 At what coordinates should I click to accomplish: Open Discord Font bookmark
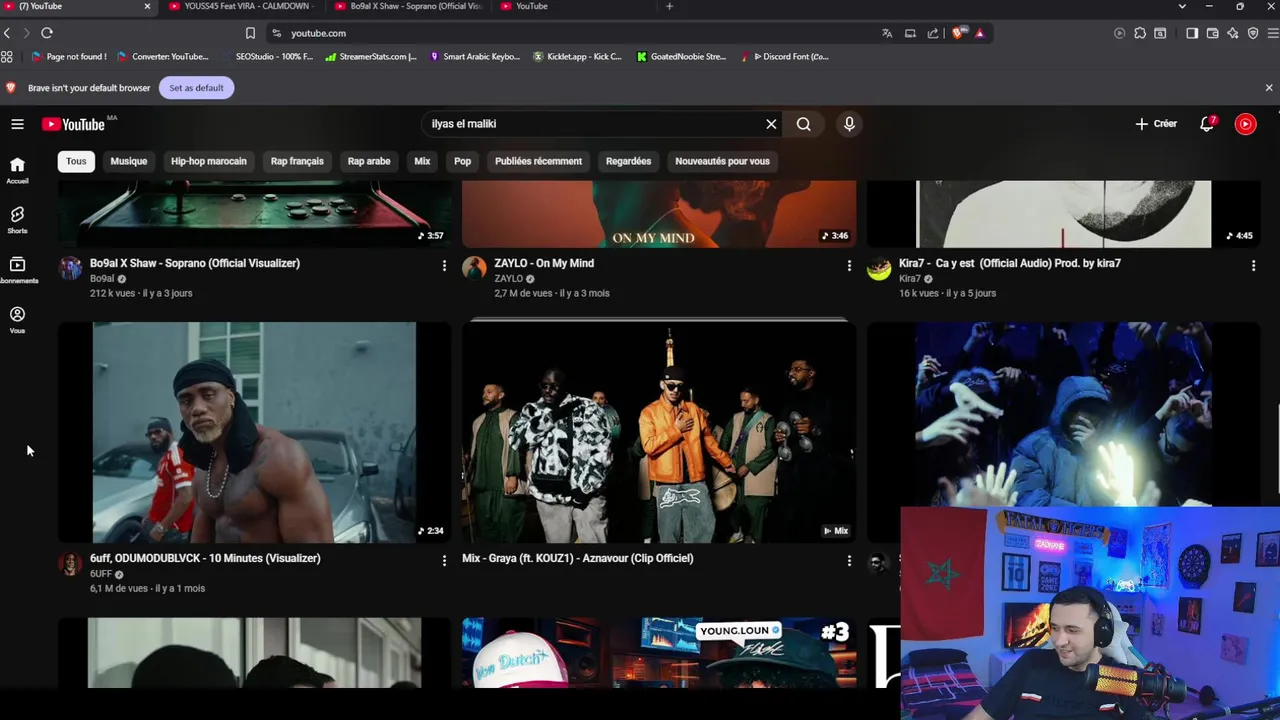click(x=785, y=57)
